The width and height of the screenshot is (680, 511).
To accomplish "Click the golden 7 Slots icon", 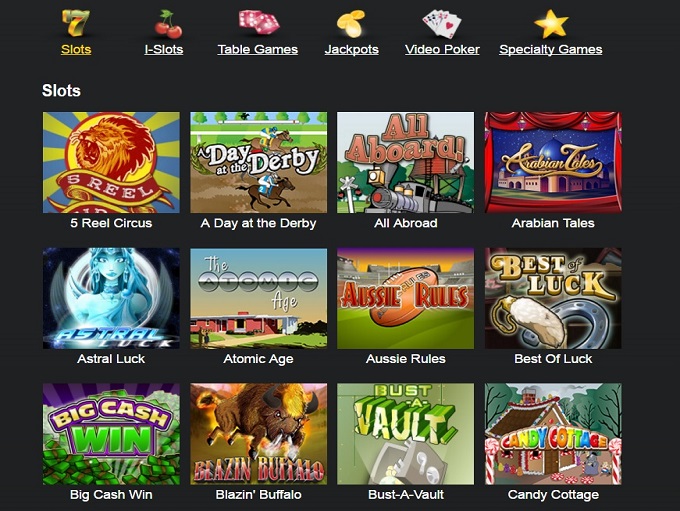I will click(76, 23).
